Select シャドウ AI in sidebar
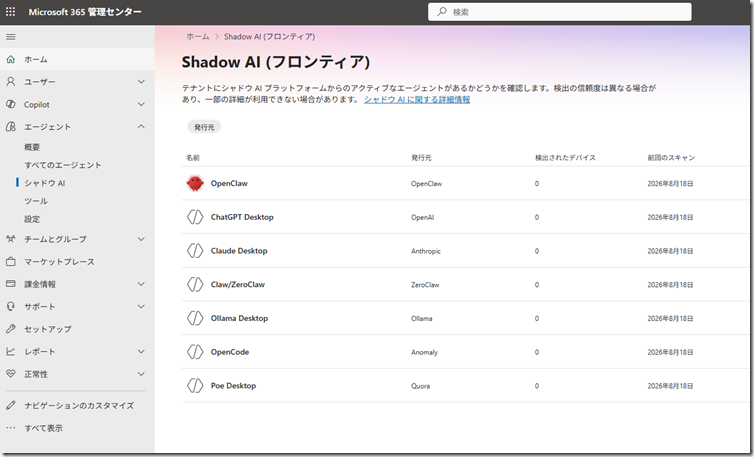The height and width of the screenshot is (457, 754). pyautogui.click(x=45, y=183)
